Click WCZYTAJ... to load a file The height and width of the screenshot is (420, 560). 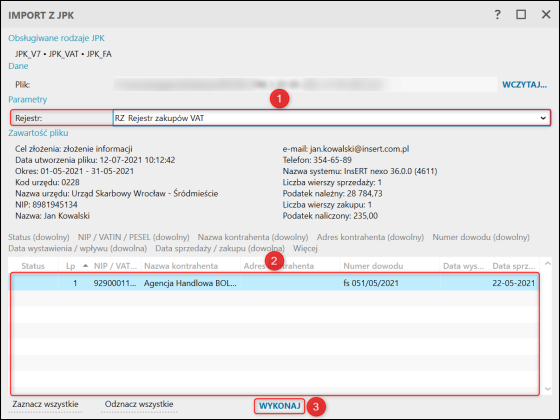click(x=524, y=85)
